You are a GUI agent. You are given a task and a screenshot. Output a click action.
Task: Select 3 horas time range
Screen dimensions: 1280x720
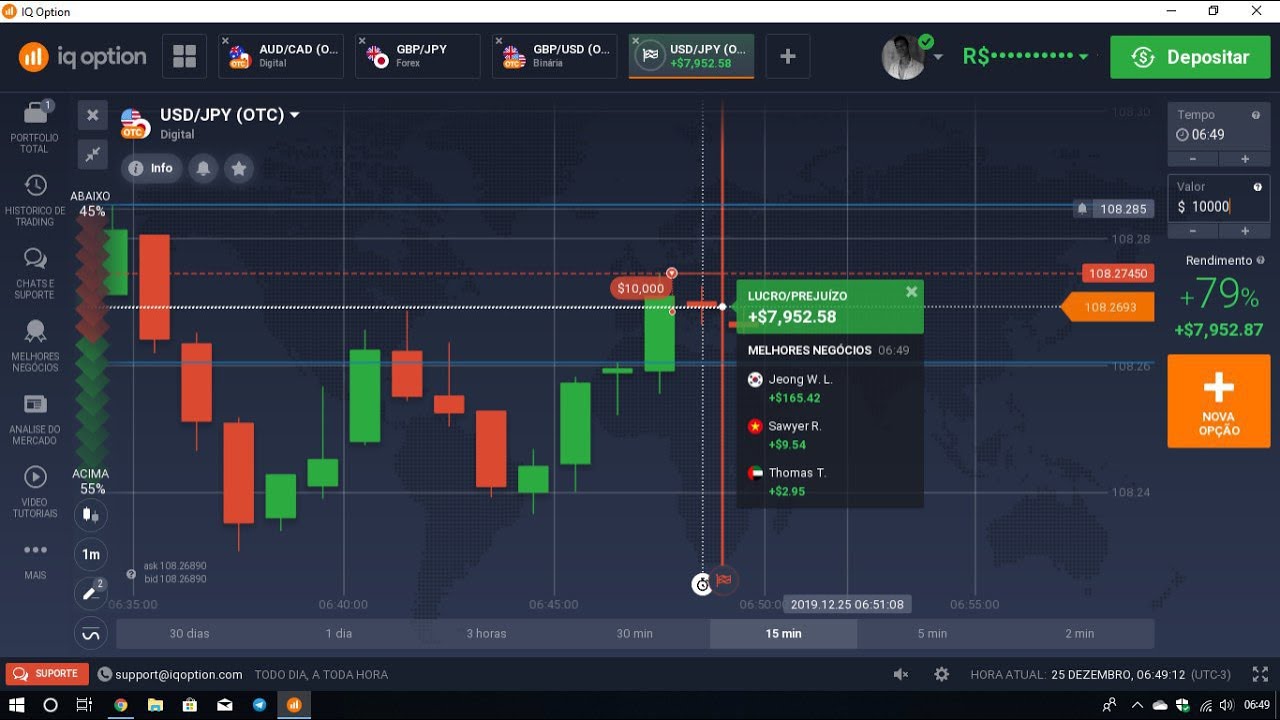(487, 633)
